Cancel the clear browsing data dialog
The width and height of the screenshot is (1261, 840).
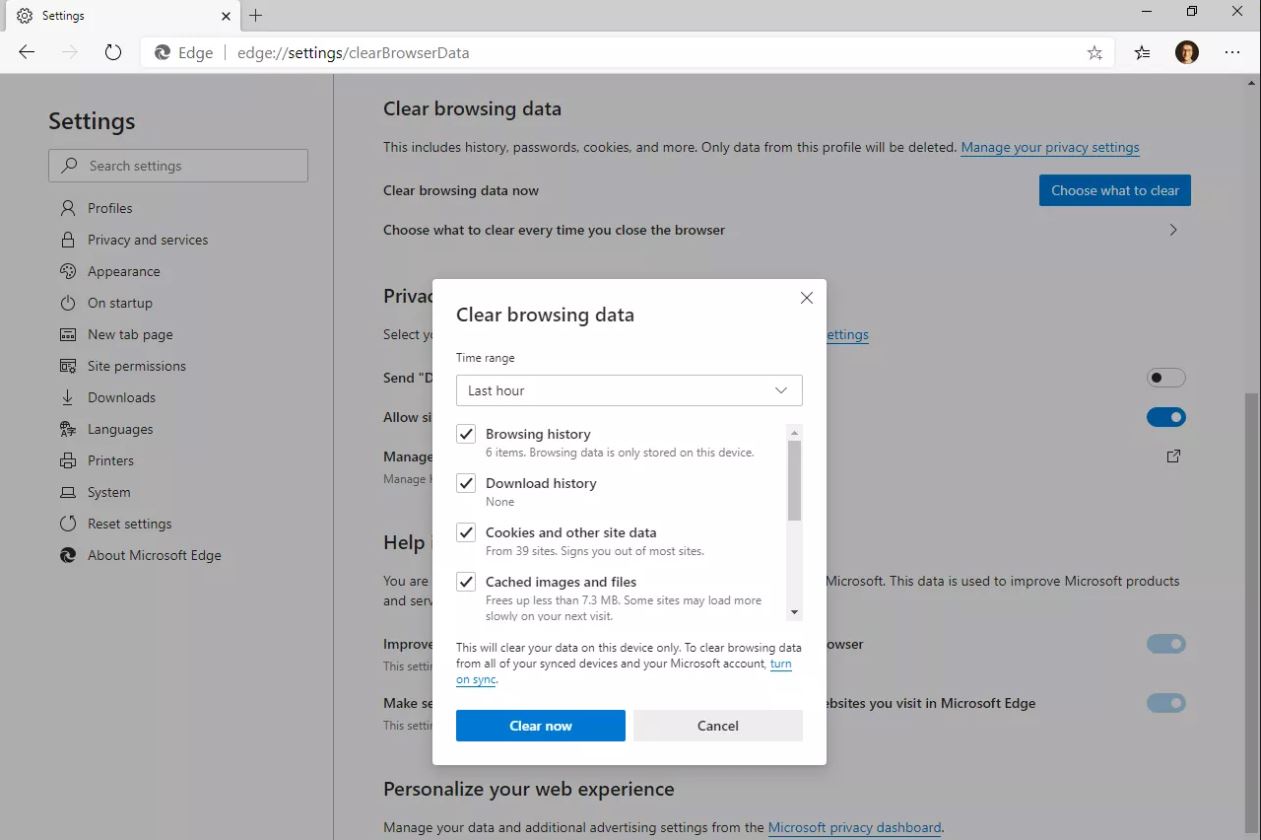(717, 726)
